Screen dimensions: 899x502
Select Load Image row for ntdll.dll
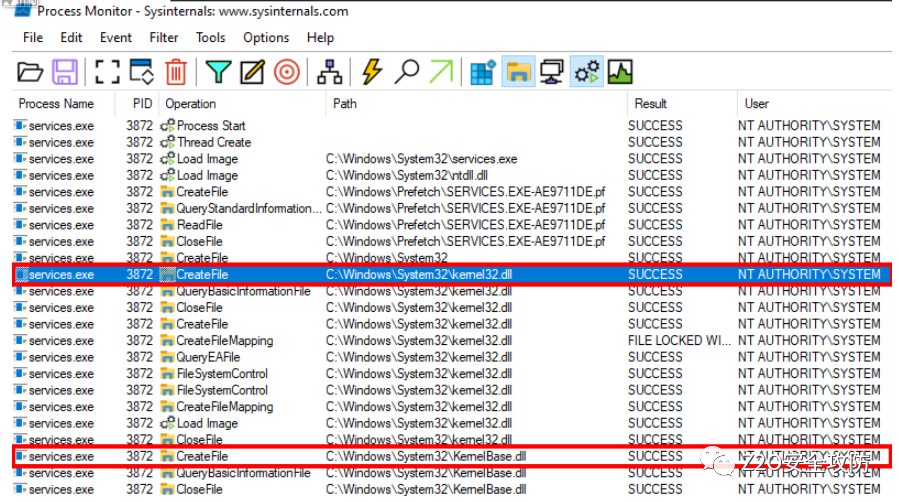click(x=452, y=175)
